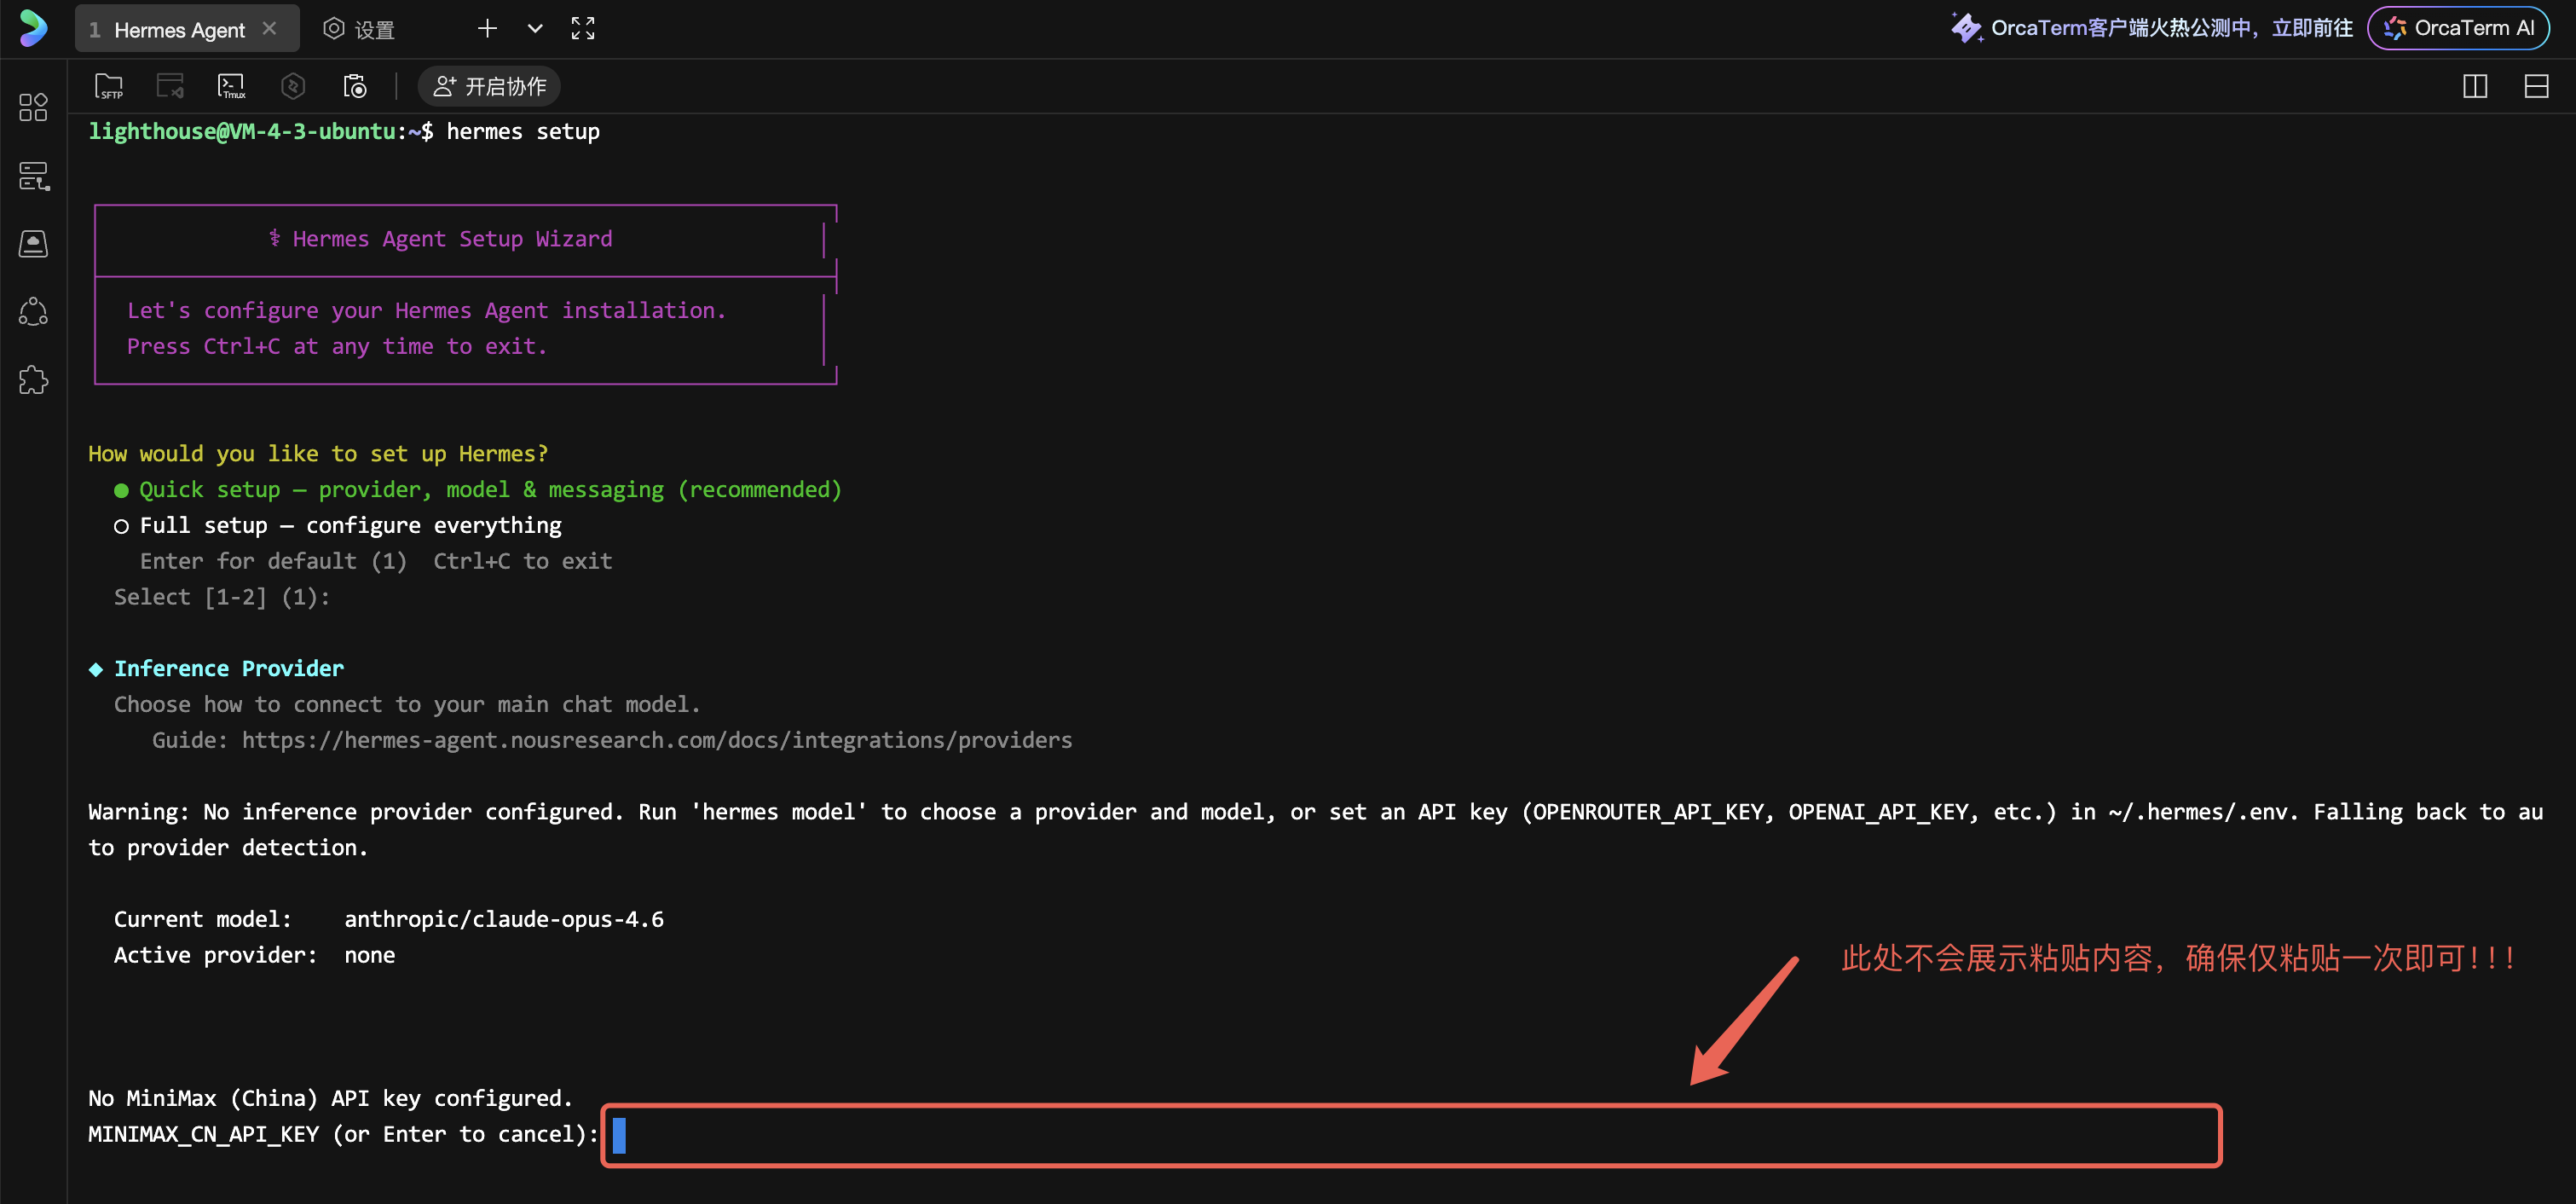Open the connected-nodes cluster sidebar icon
Image resolution: width=2576 pixels, height=1204 pixels.
(x=33, y=311)
